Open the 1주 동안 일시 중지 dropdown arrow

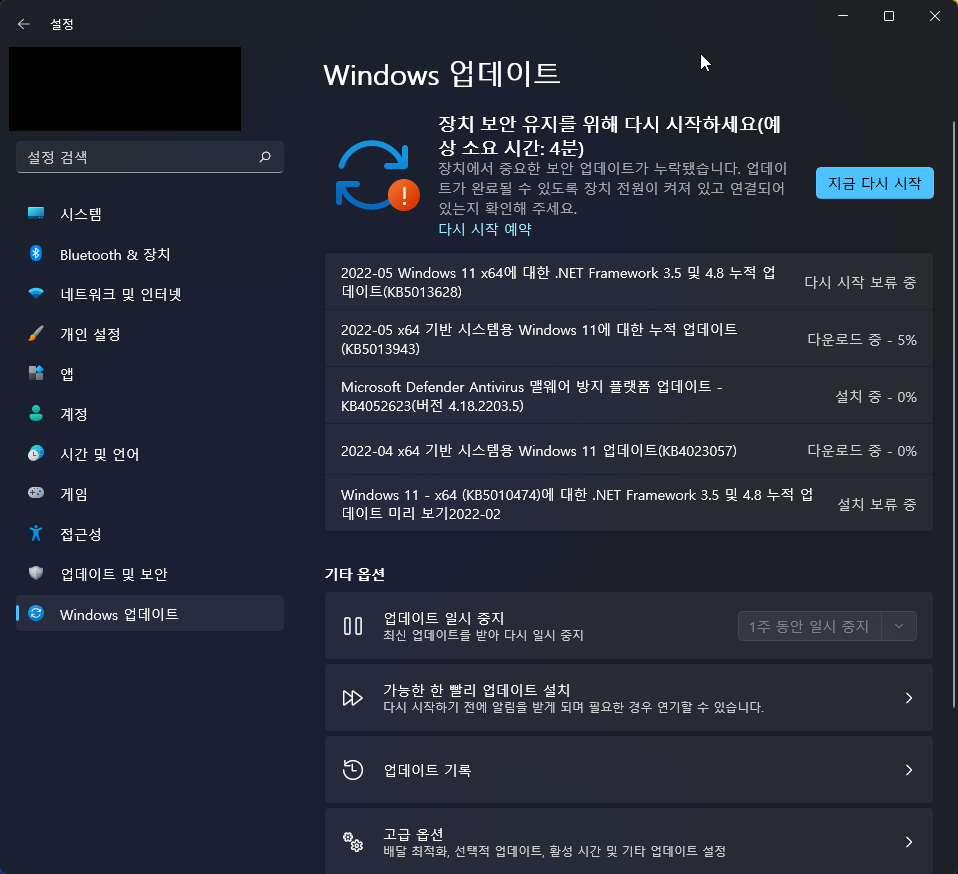(899, 626)
